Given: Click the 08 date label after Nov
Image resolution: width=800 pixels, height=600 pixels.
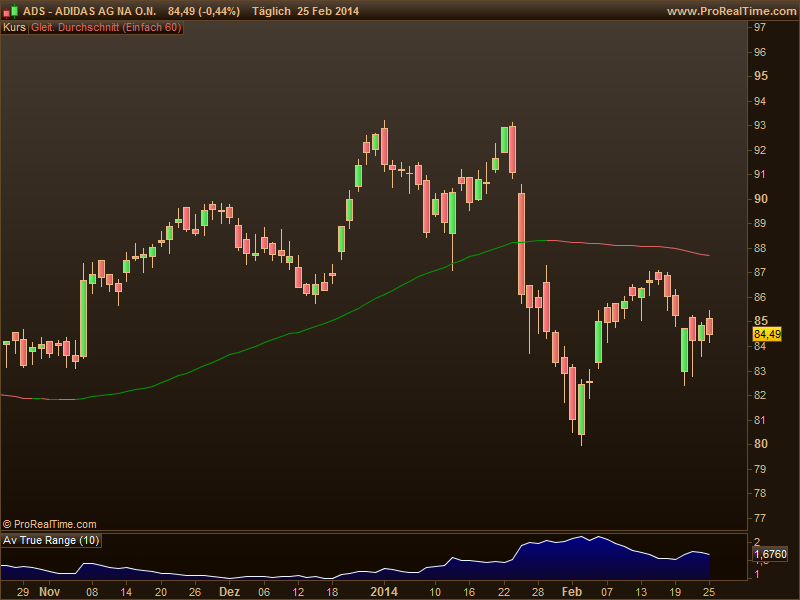Looking at the screenshot, I should (x=92, y=592).
